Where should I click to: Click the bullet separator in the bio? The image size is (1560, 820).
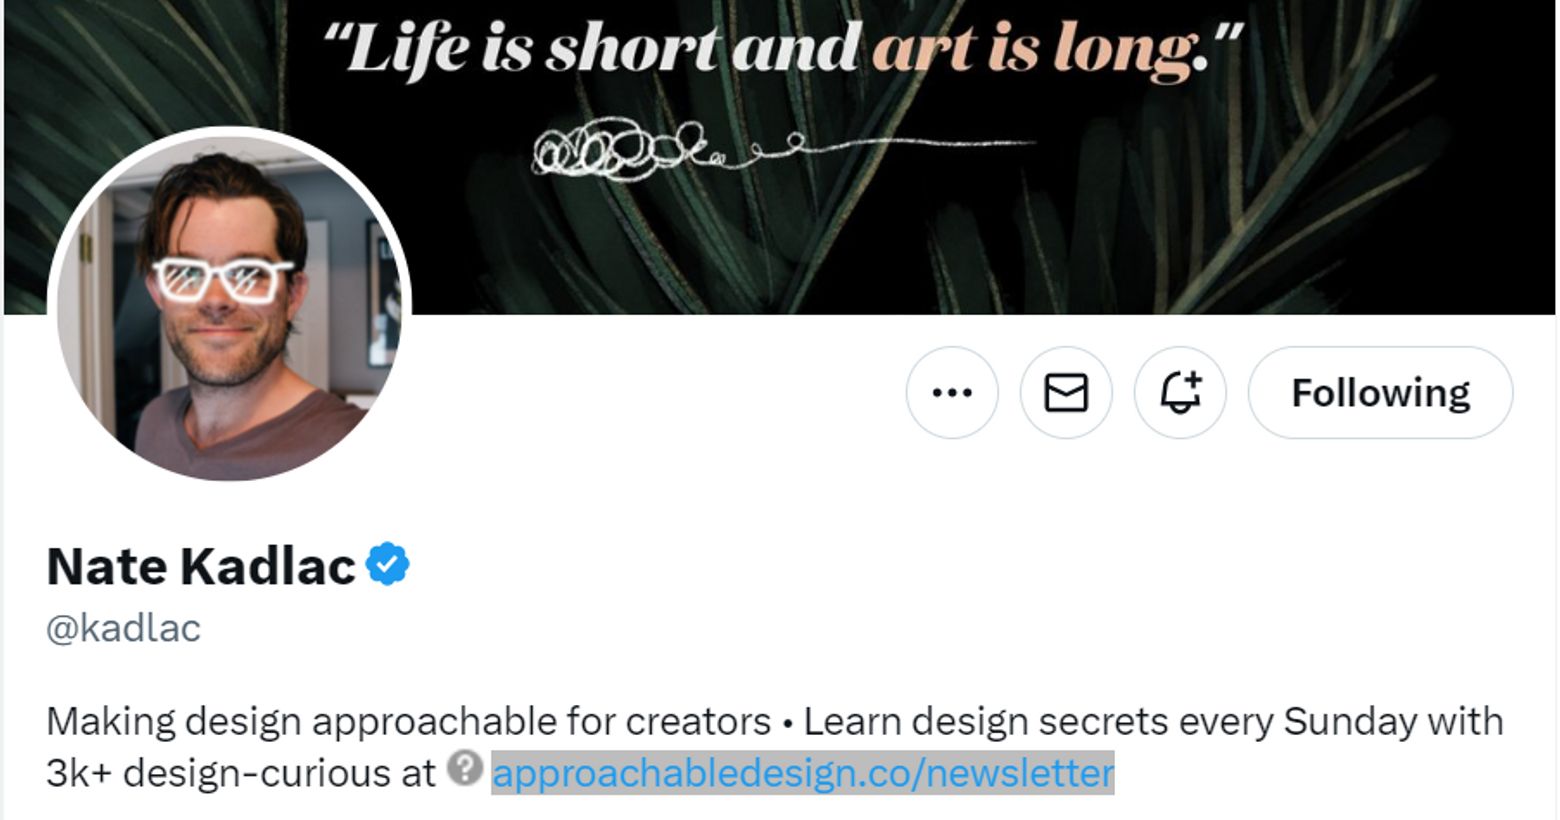[x=787, y=722]
